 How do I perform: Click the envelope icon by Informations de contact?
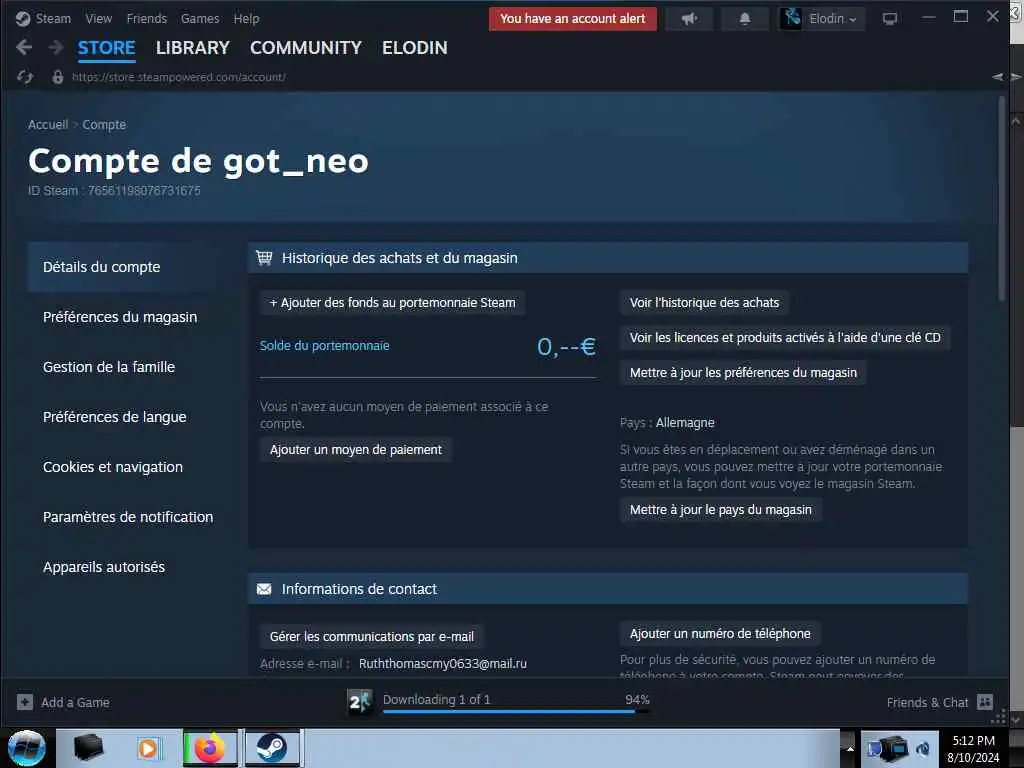tap(264, 589)
